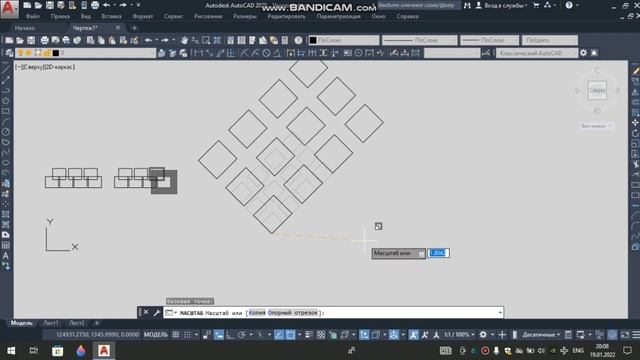Toggle polar tracking in status bar
Screen dimensions: 640x360
click(242, 335)
